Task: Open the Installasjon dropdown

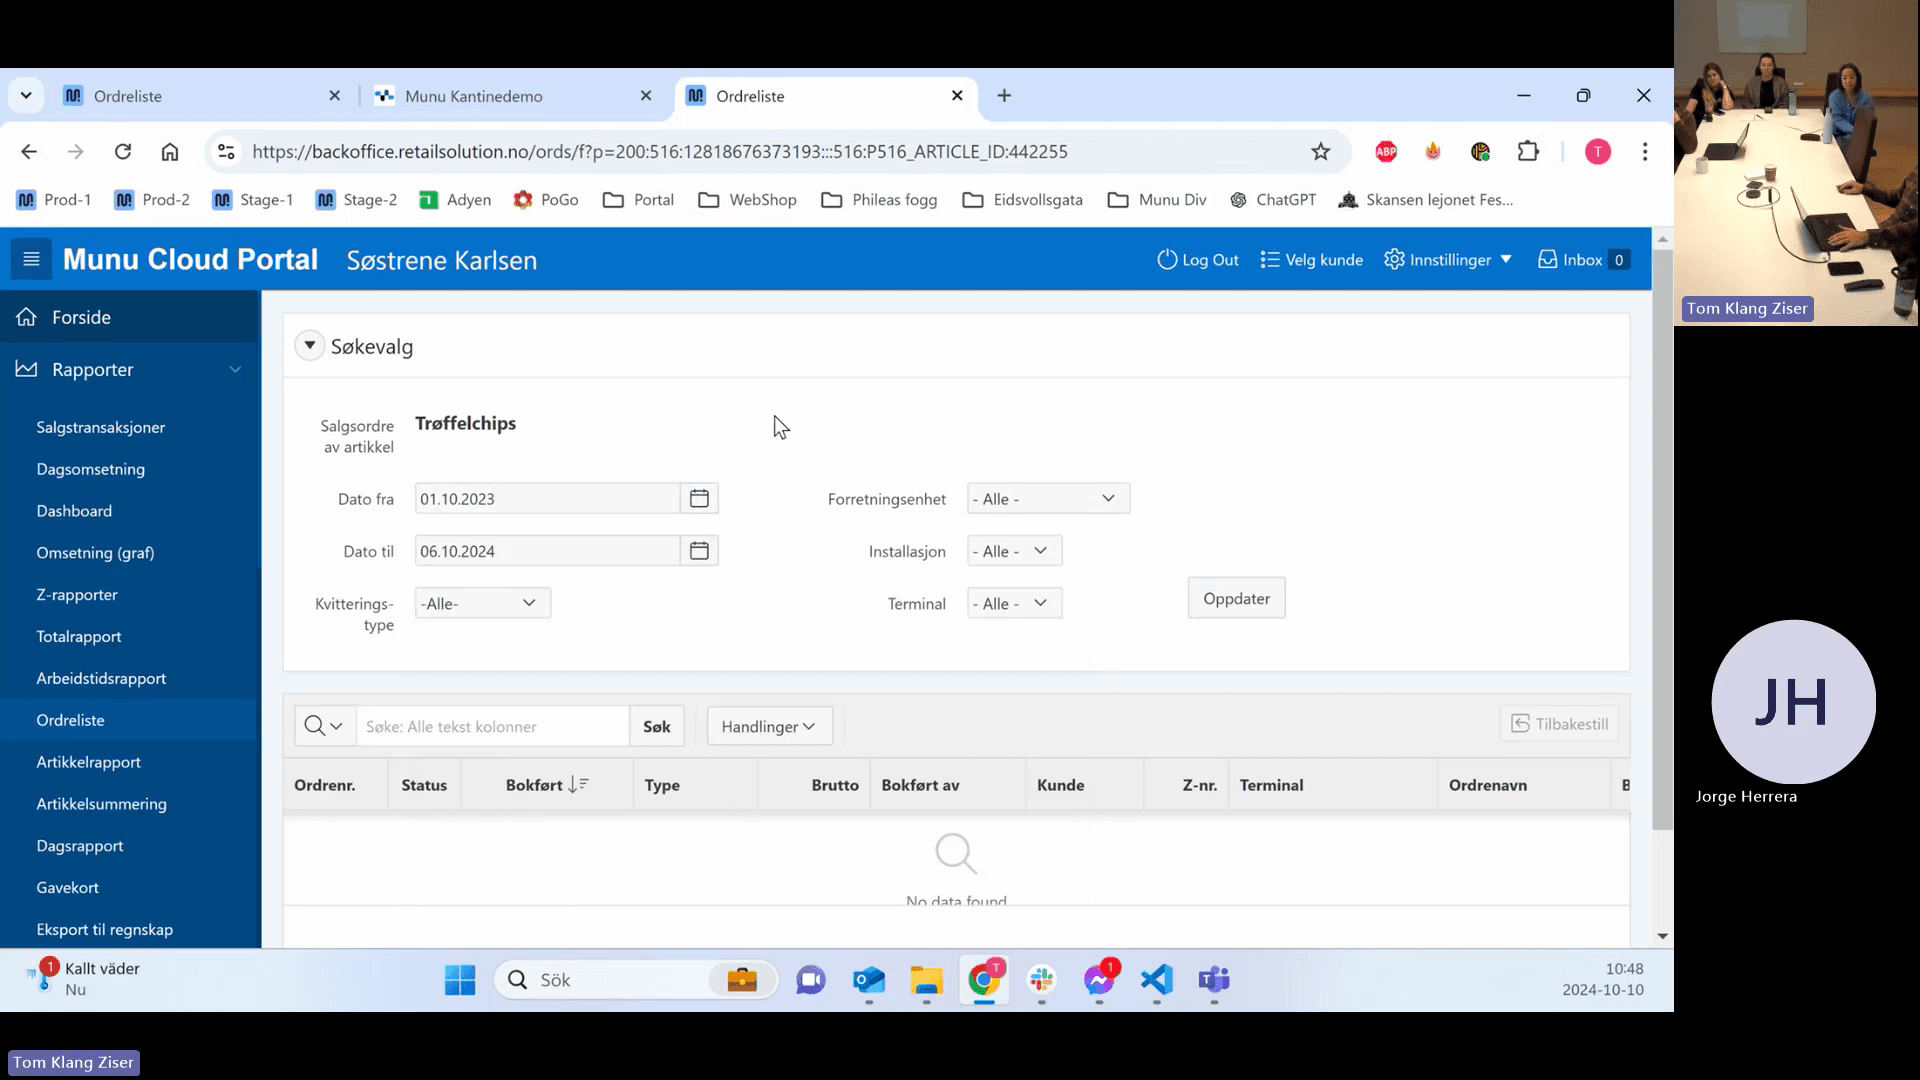Action: click(x=1014, y=551)
